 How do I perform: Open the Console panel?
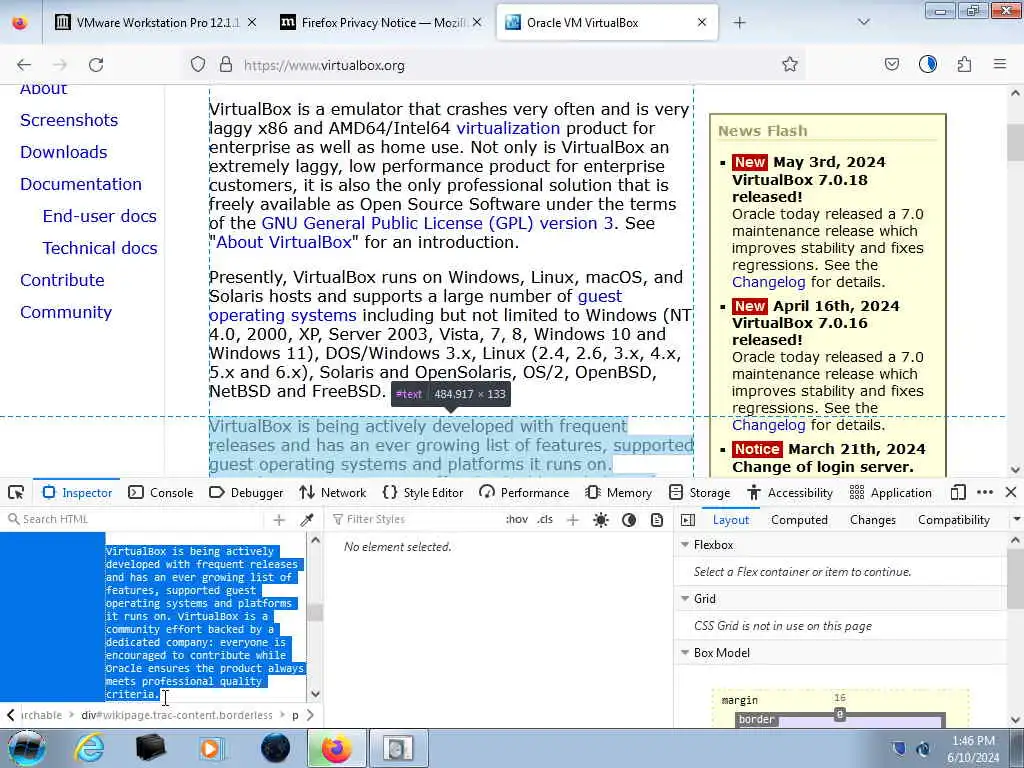pyautogui.click(x=161, y=492)
